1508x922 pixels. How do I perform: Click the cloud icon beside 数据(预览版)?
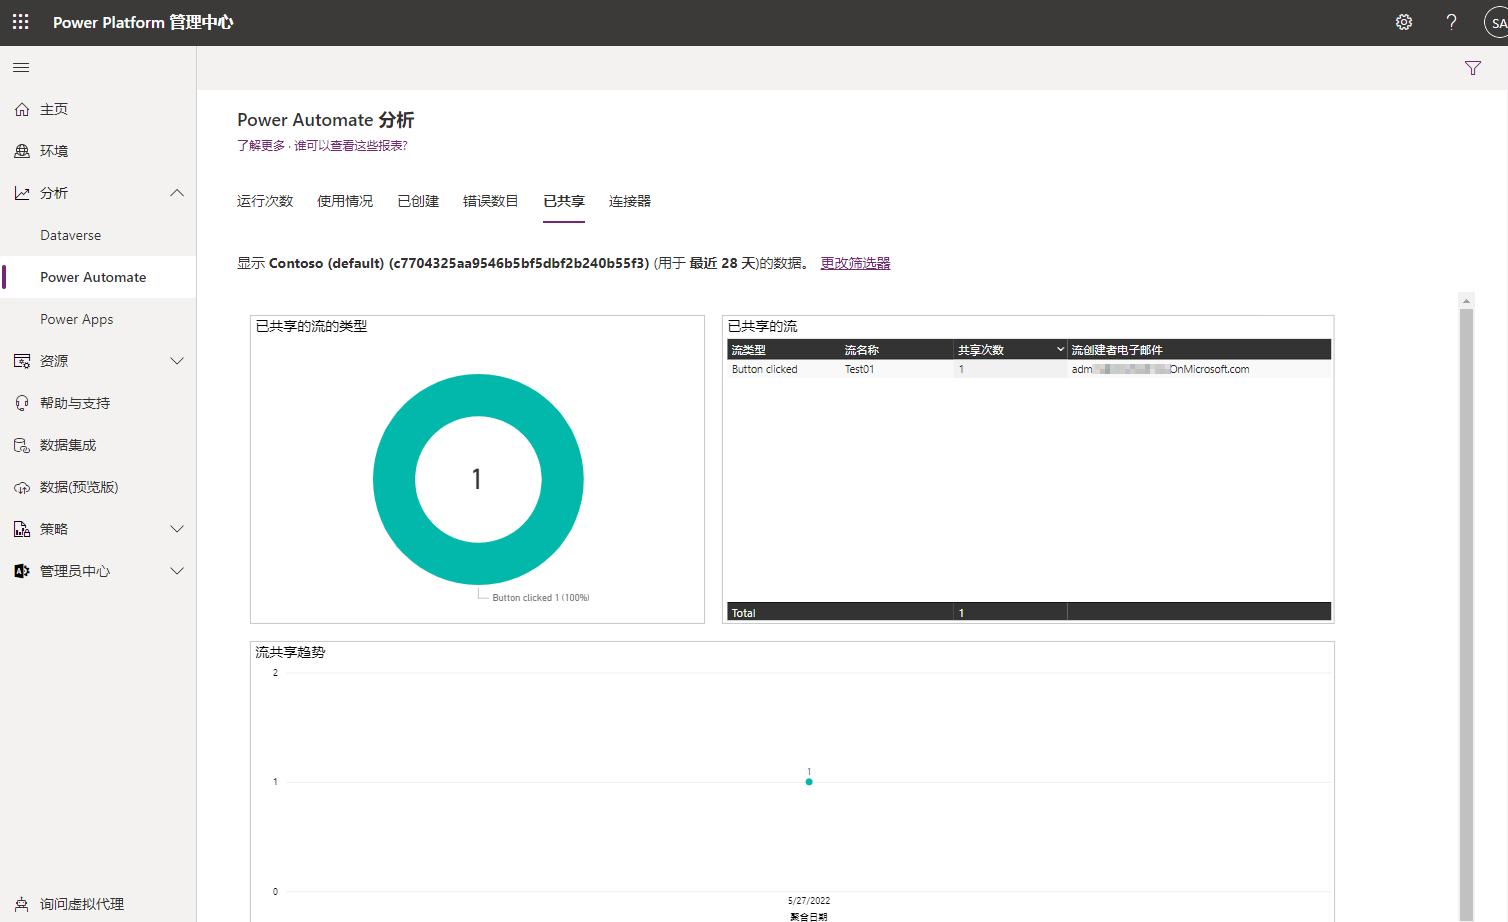22,487
